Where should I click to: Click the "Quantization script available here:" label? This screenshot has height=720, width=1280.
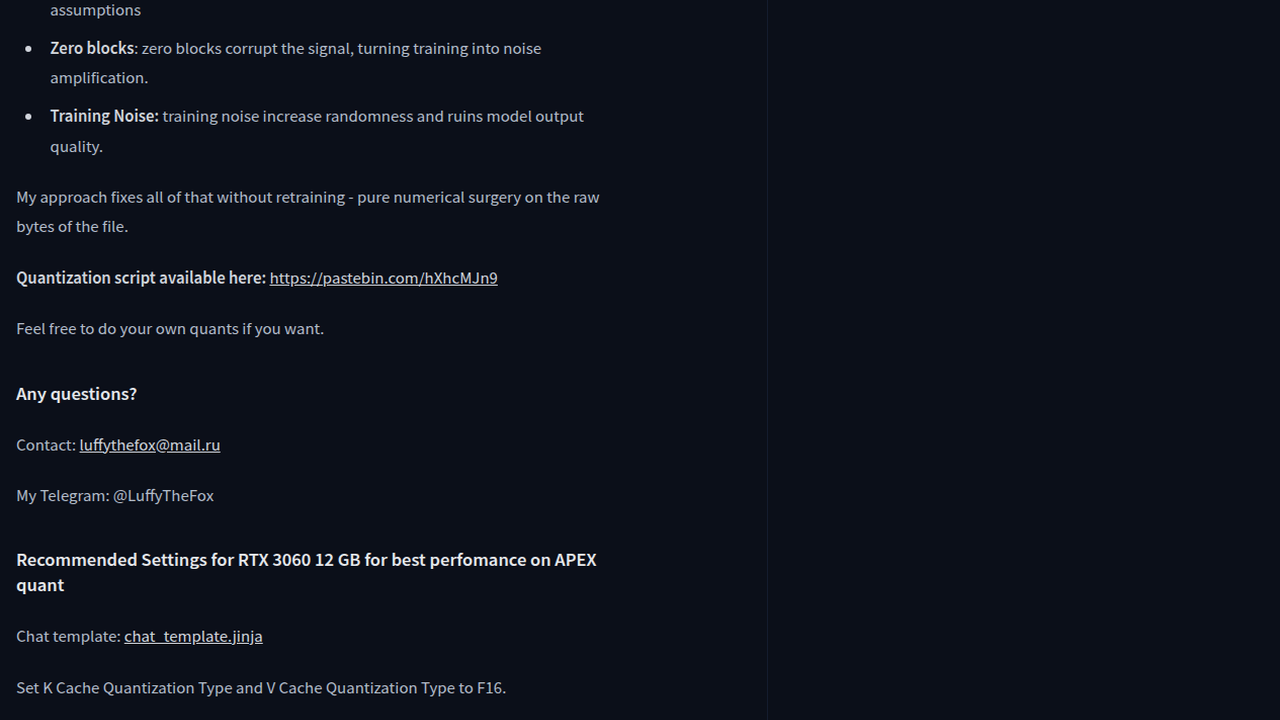(141, 278)
